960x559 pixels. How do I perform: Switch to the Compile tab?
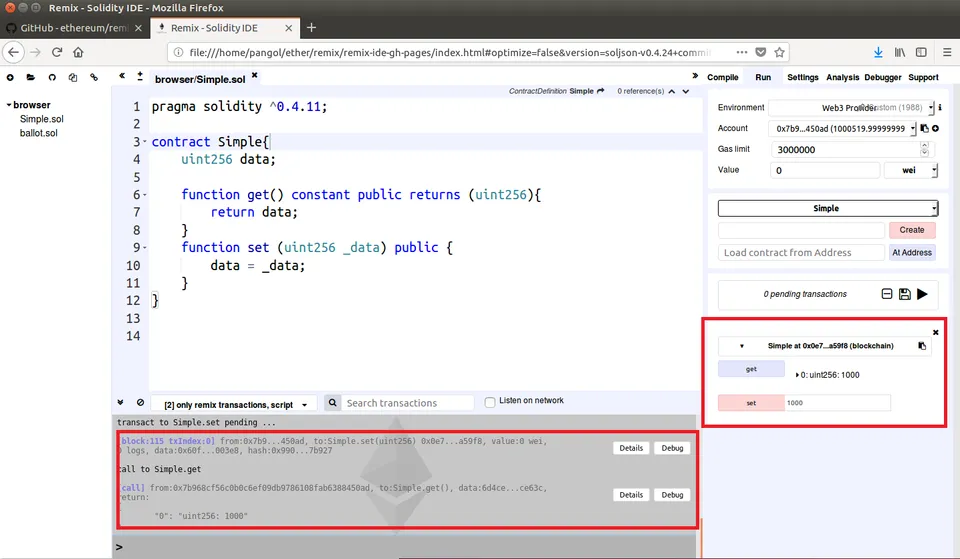[722, 77]
